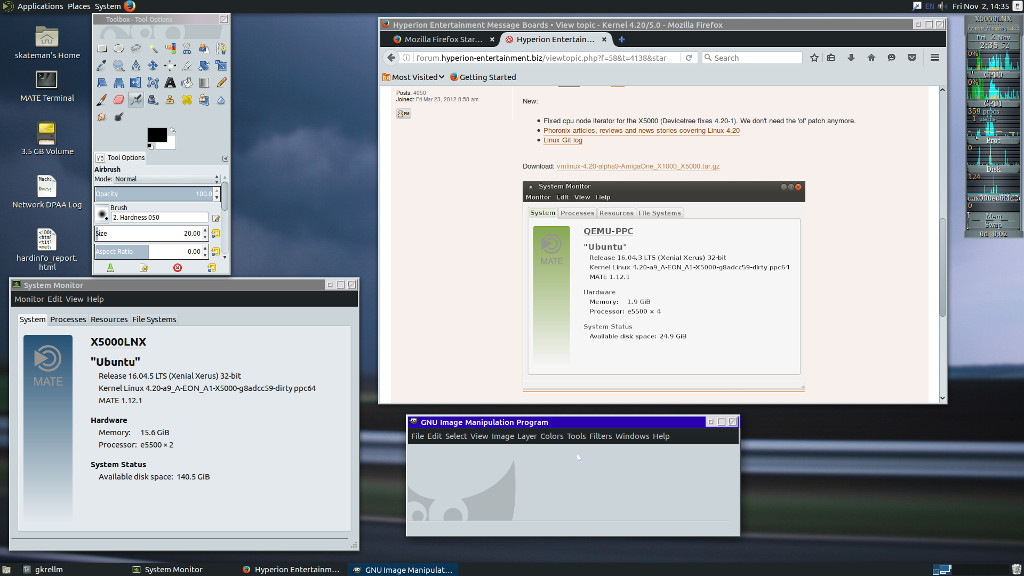Choose the Eraser tool
Screen dimensions: 1024x576
[119, 100]
